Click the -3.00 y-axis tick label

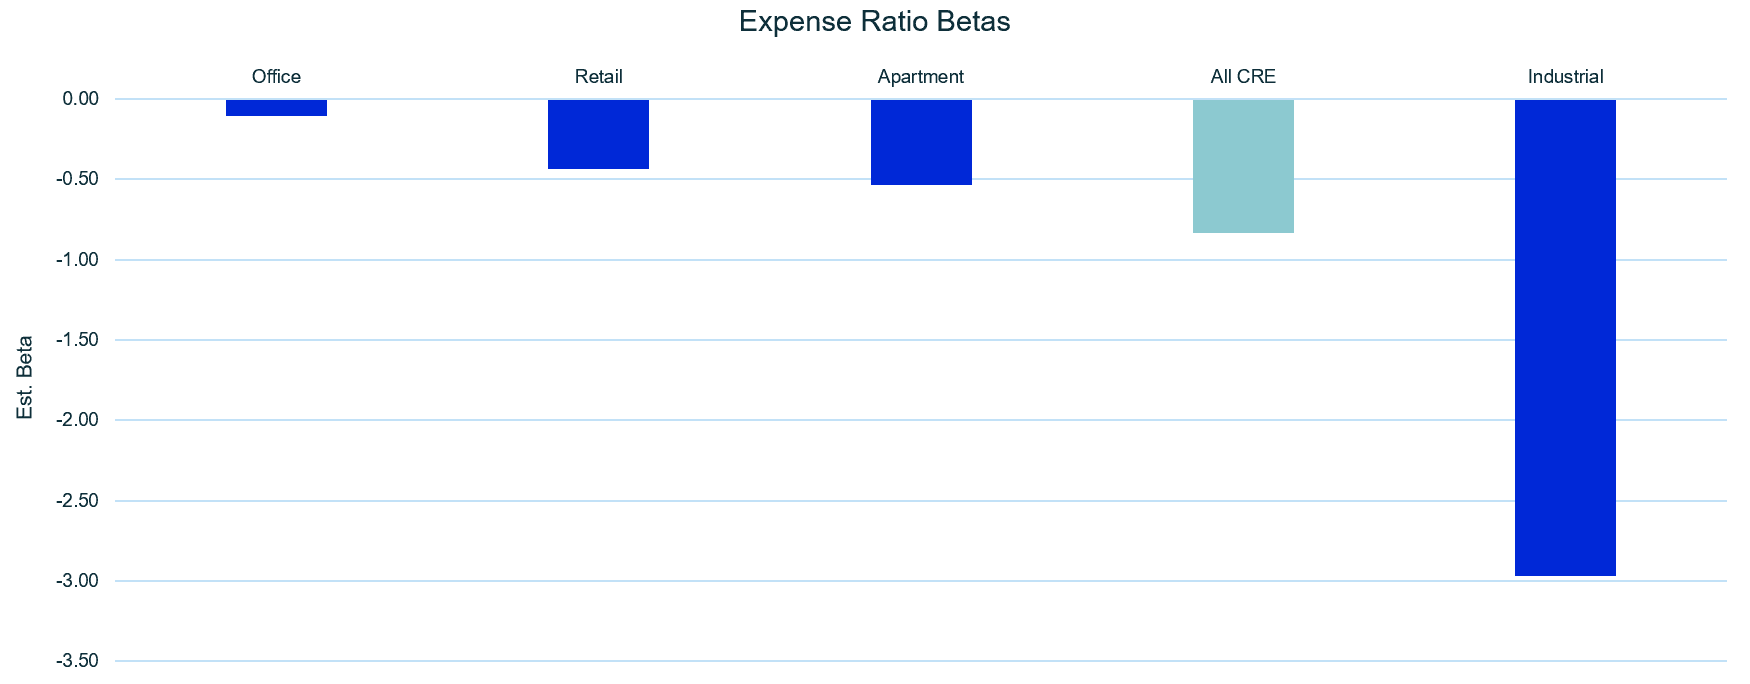point(77,581)
